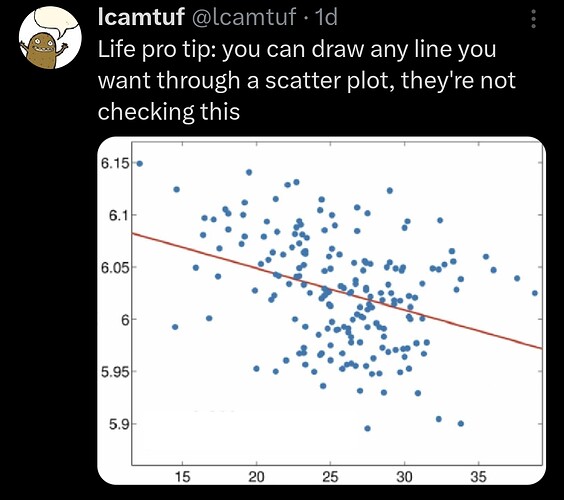Click the 6.1 y-axis label
Viewport: 564px width, 500px height.
(x=118, y=215)
